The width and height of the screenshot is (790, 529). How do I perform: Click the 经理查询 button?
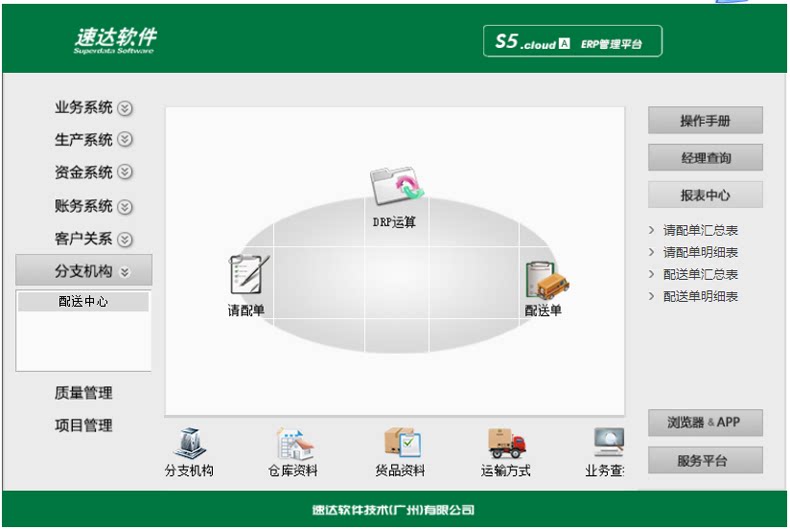click(705, 158)
